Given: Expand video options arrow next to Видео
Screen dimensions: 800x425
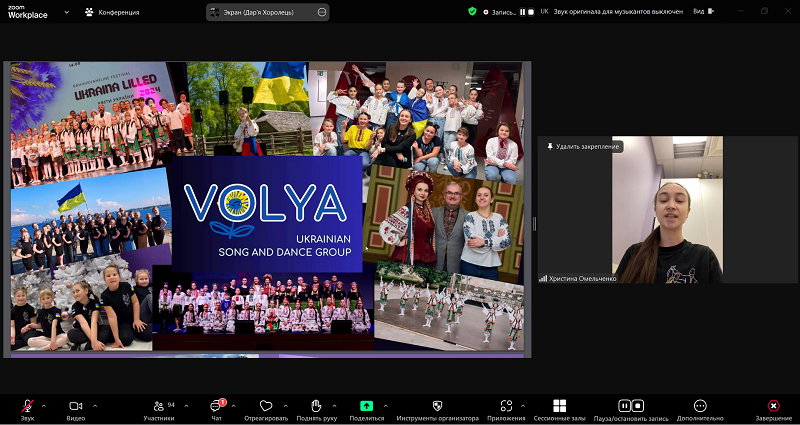Looking at the screenshot, I should pyautogui.click(x=94, y=406).
